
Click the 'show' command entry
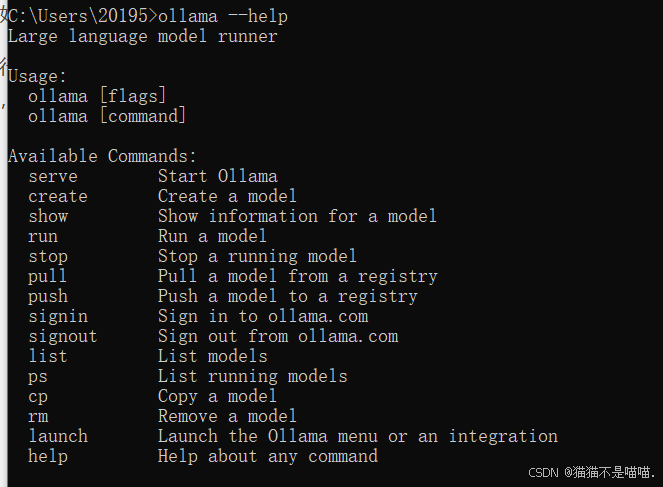click(x=48, y=216)
